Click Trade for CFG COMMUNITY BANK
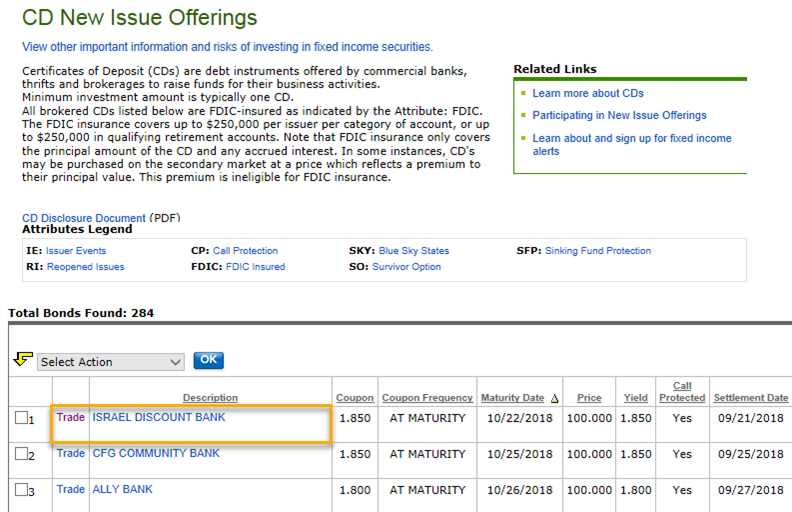 pyautogui.click(x=70, y=453)
